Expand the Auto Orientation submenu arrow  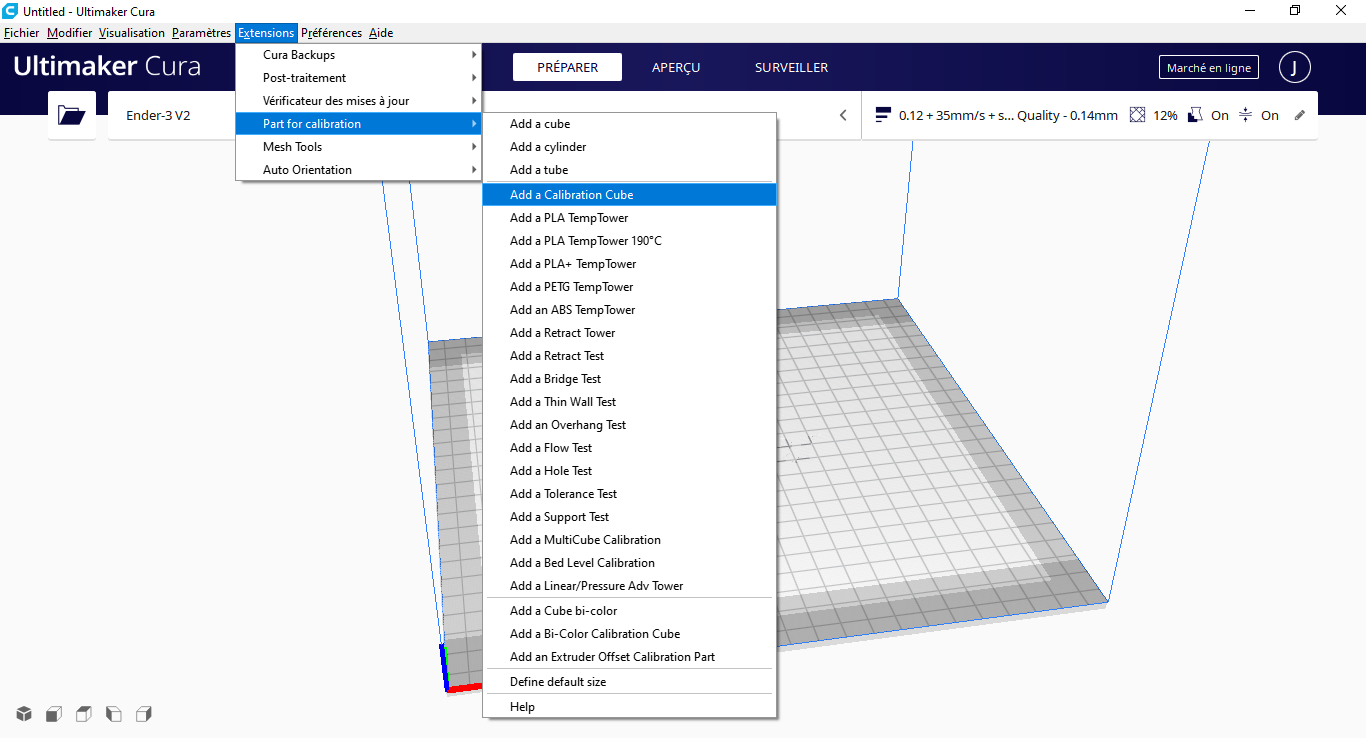click(x=474, y=170)
